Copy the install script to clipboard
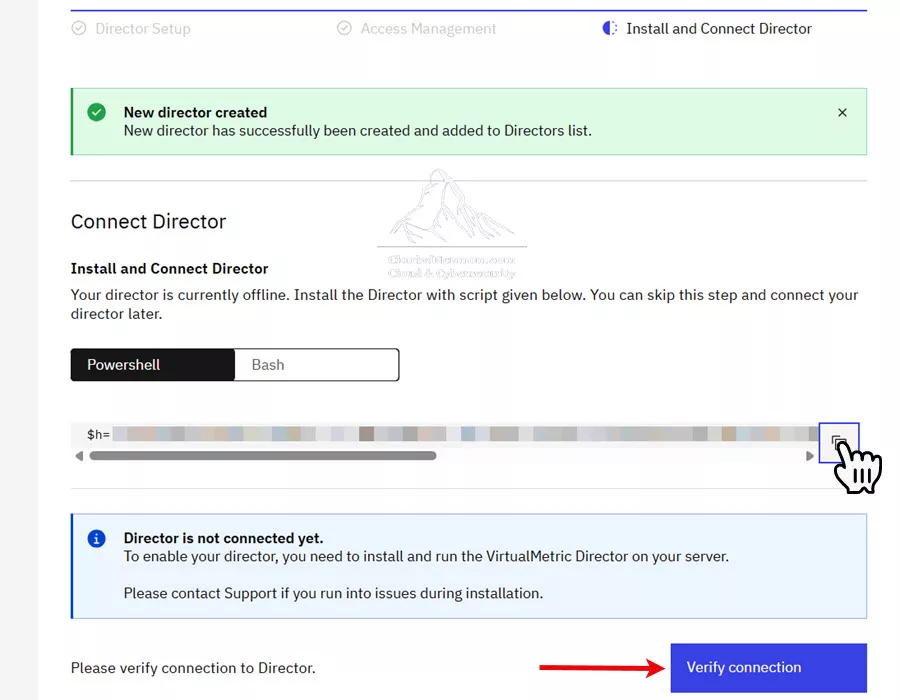The height and width of the screenshot is (700, 900). pyautogui.click(x=839, y=442)
